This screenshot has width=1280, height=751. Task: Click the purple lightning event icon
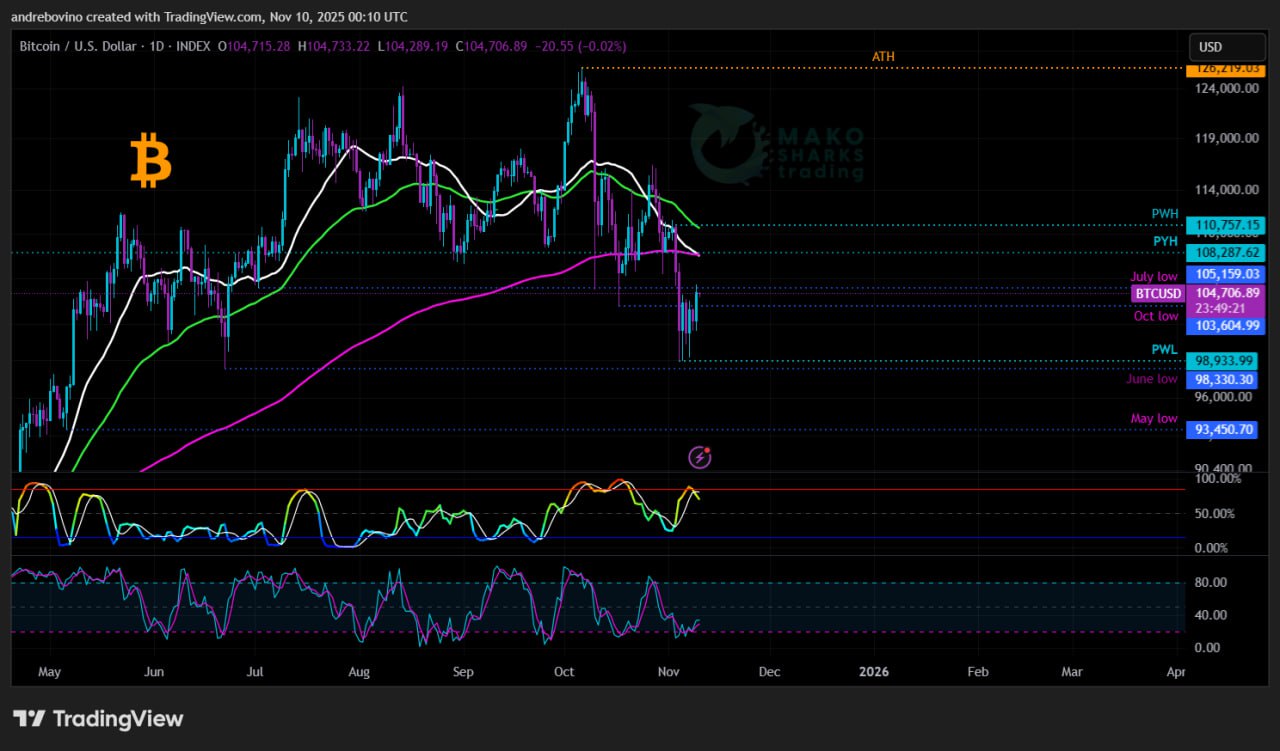700,457
